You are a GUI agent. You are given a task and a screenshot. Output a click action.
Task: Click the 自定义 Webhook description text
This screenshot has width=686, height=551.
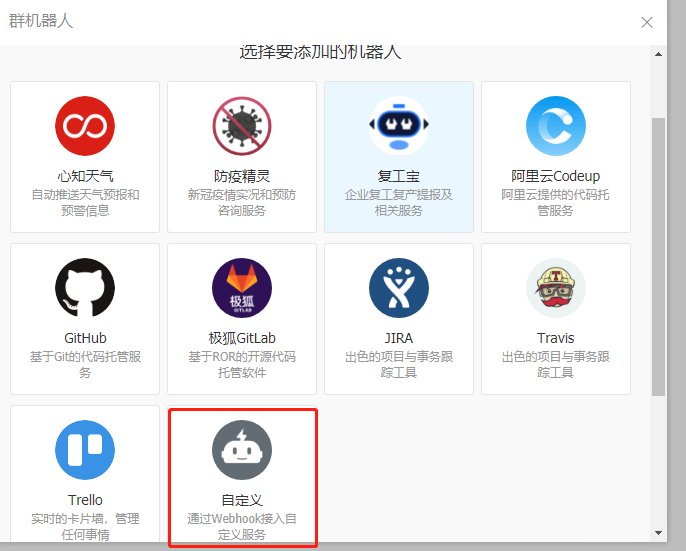pyautogui.click(x=242, y=527)
